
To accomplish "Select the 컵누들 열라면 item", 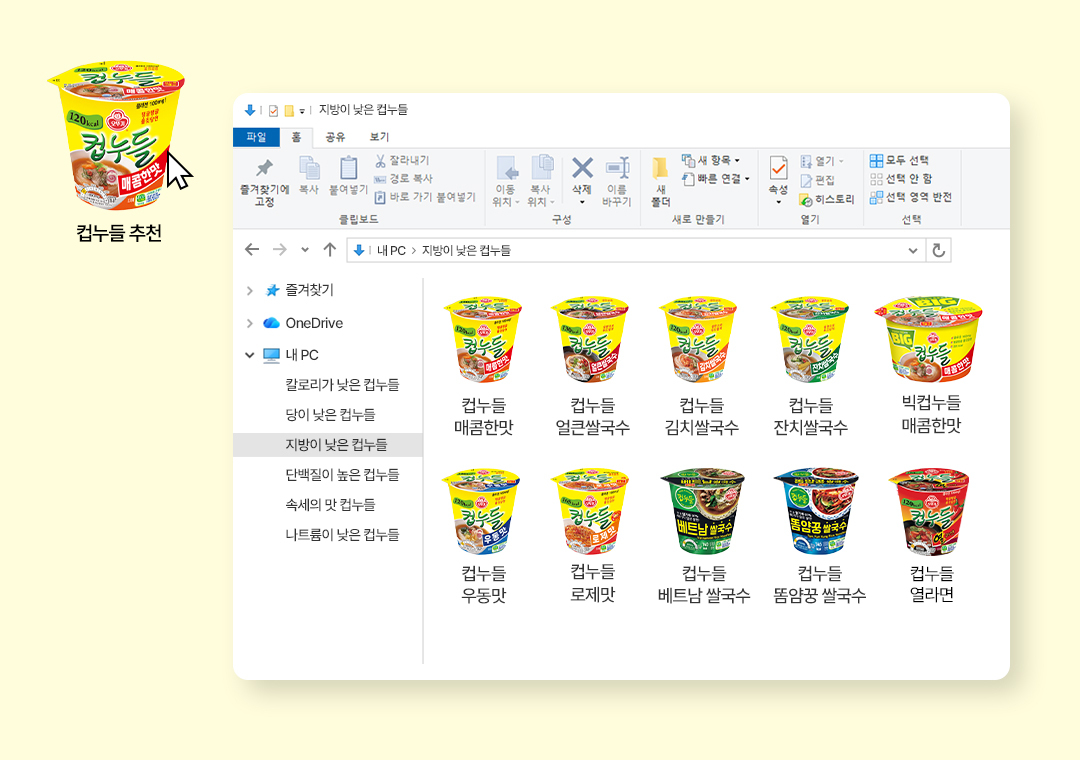I will click(x=931, y=537).
